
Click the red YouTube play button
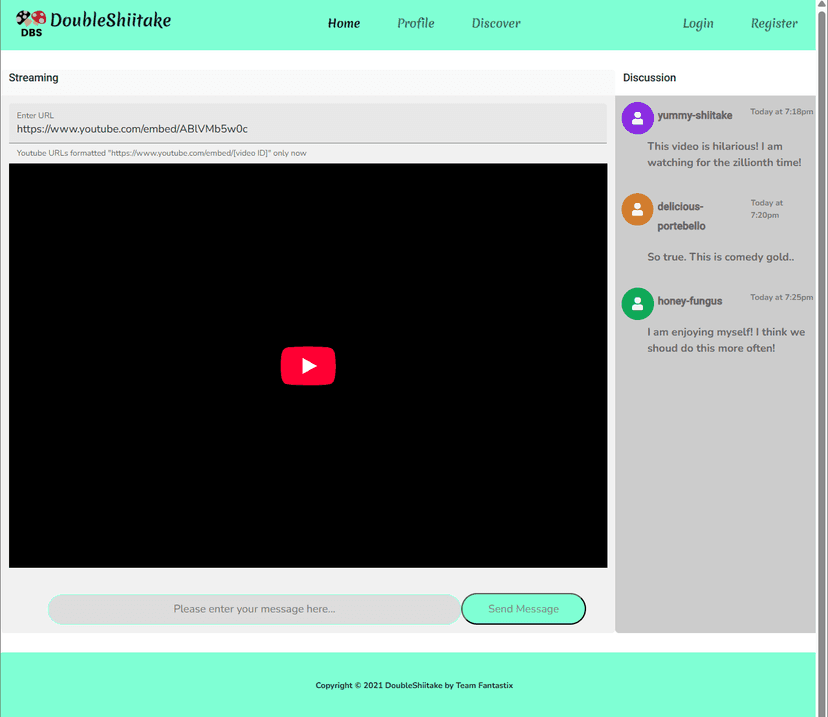pyautogui.click(x=308, y=366)
